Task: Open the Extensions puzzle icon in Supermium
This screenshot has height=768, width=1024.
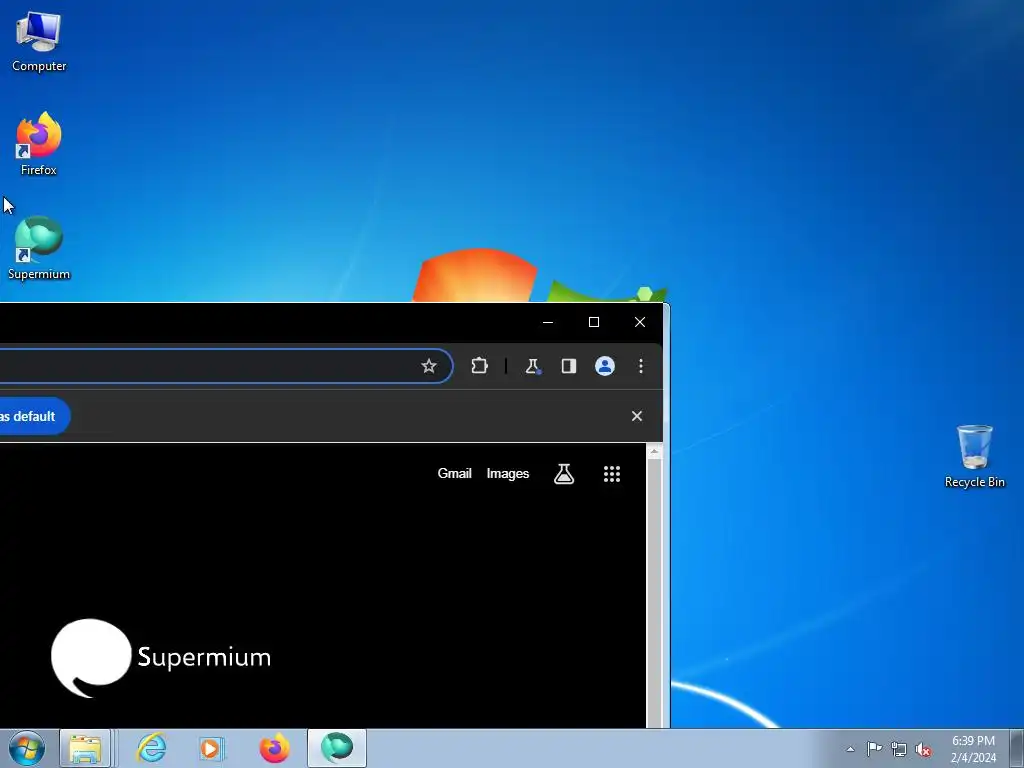Action: pos(479,366)
